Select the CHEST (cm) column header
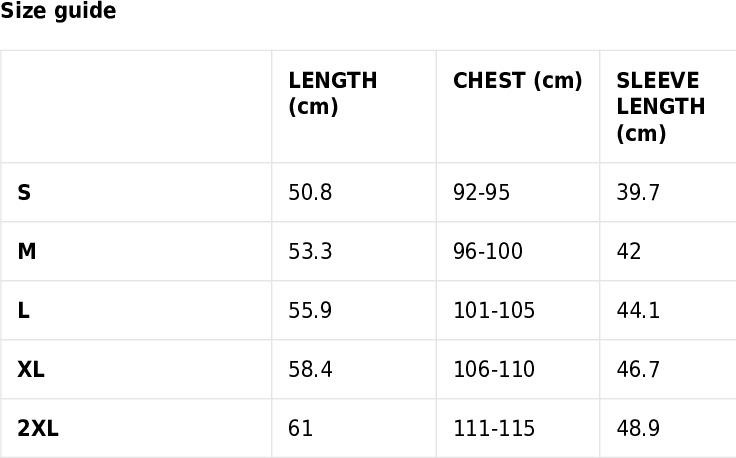This screenshot has width=736, height=458. pos(518,107)
